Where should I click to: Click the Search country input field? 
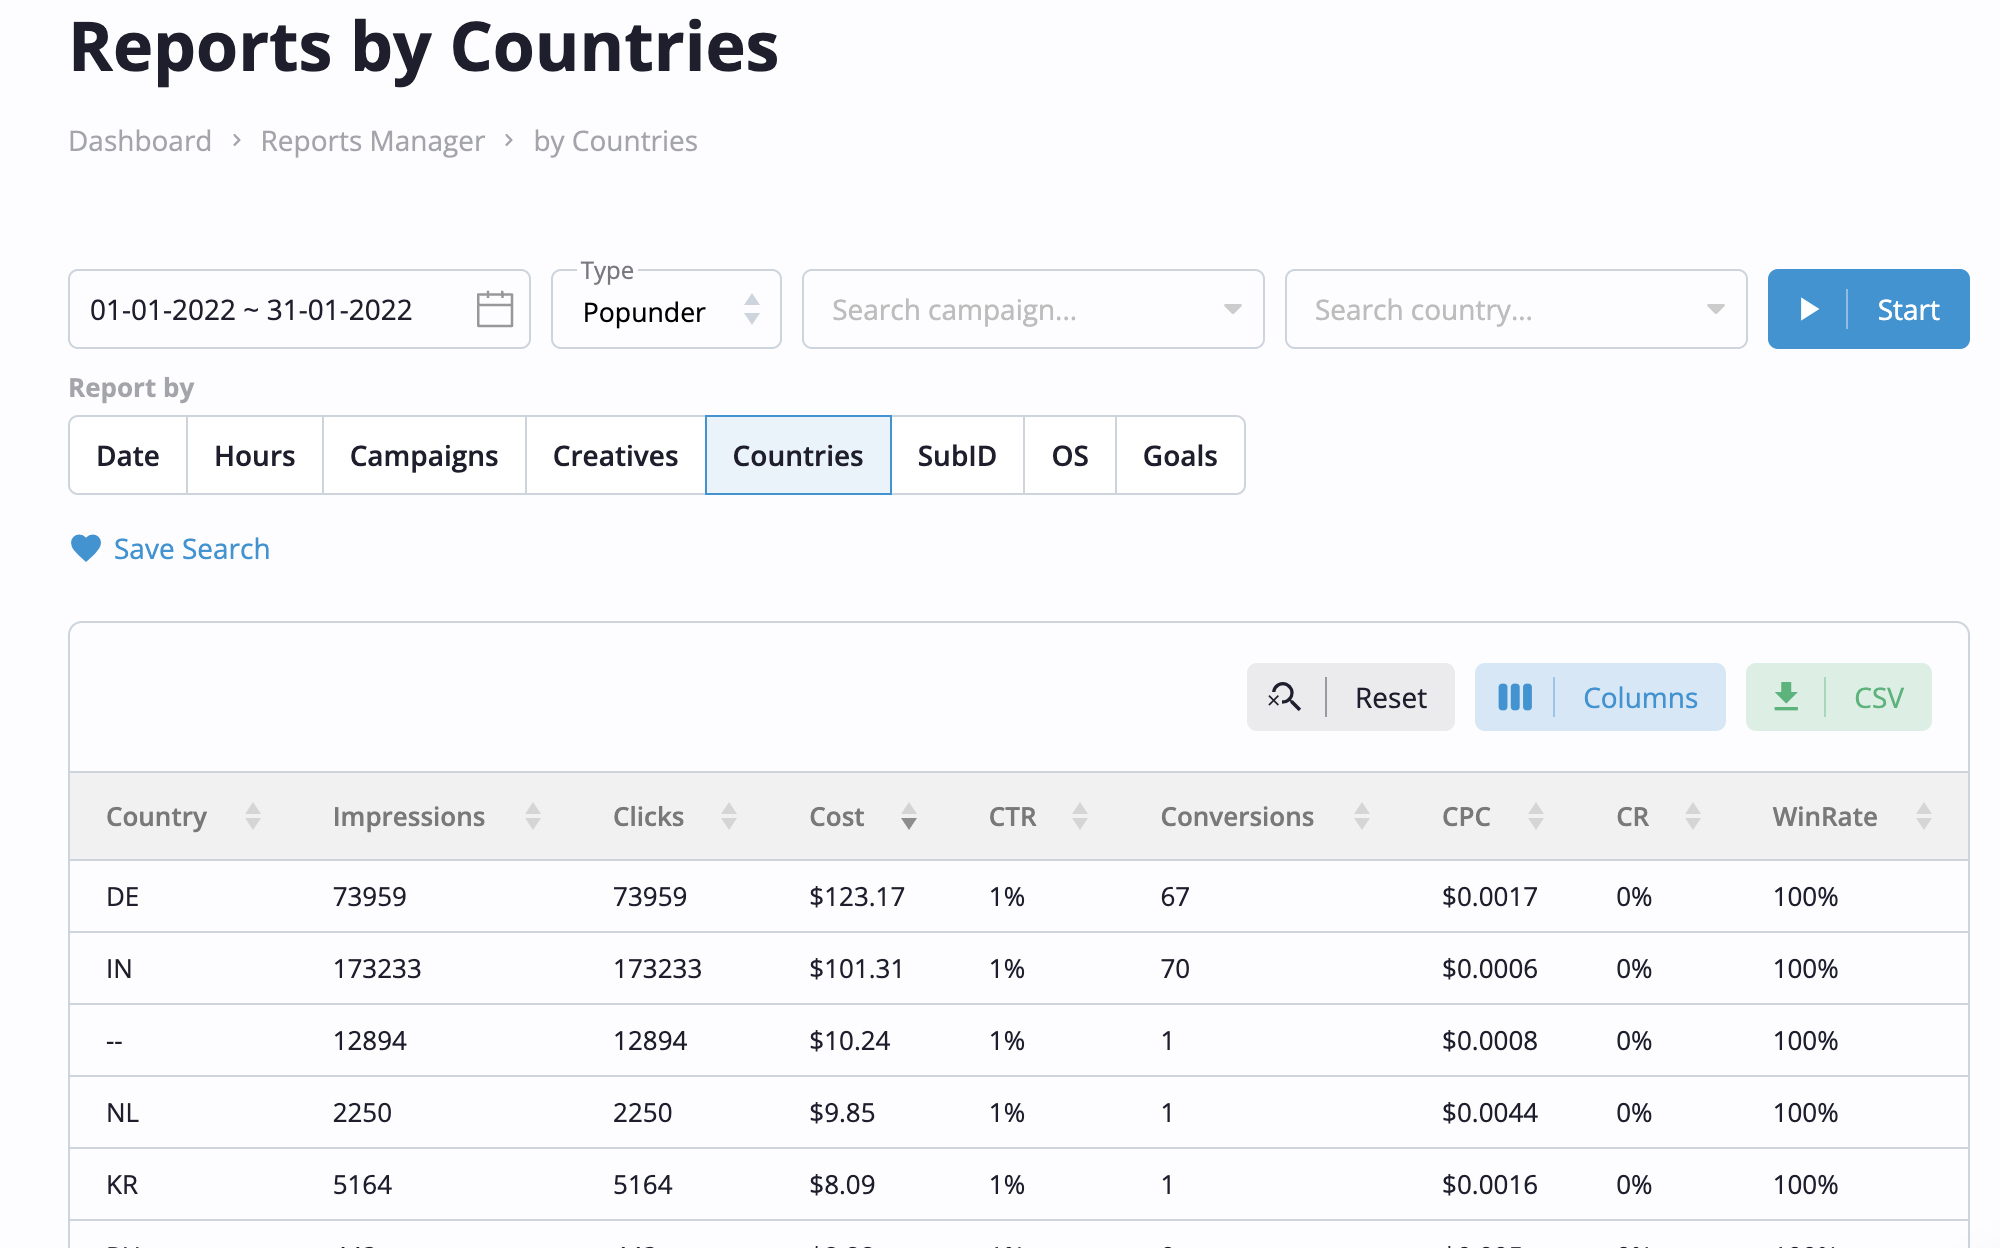[x=1516, y=309]
